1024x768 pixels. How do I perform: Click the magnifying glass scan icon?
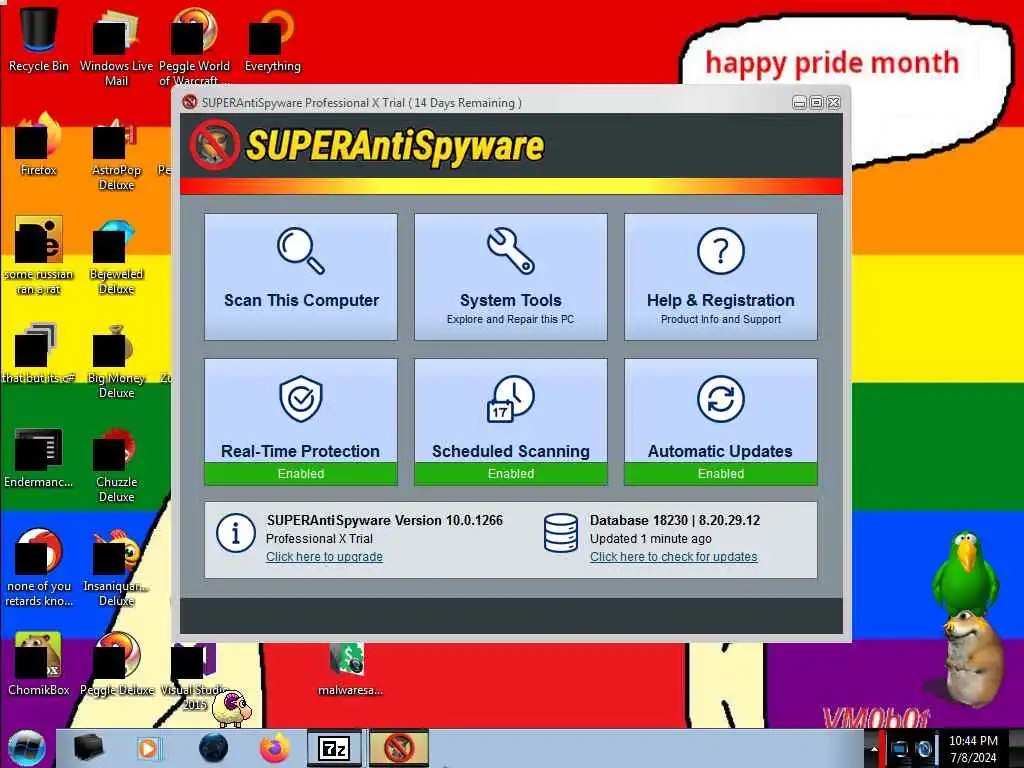[x=300, y=250]
